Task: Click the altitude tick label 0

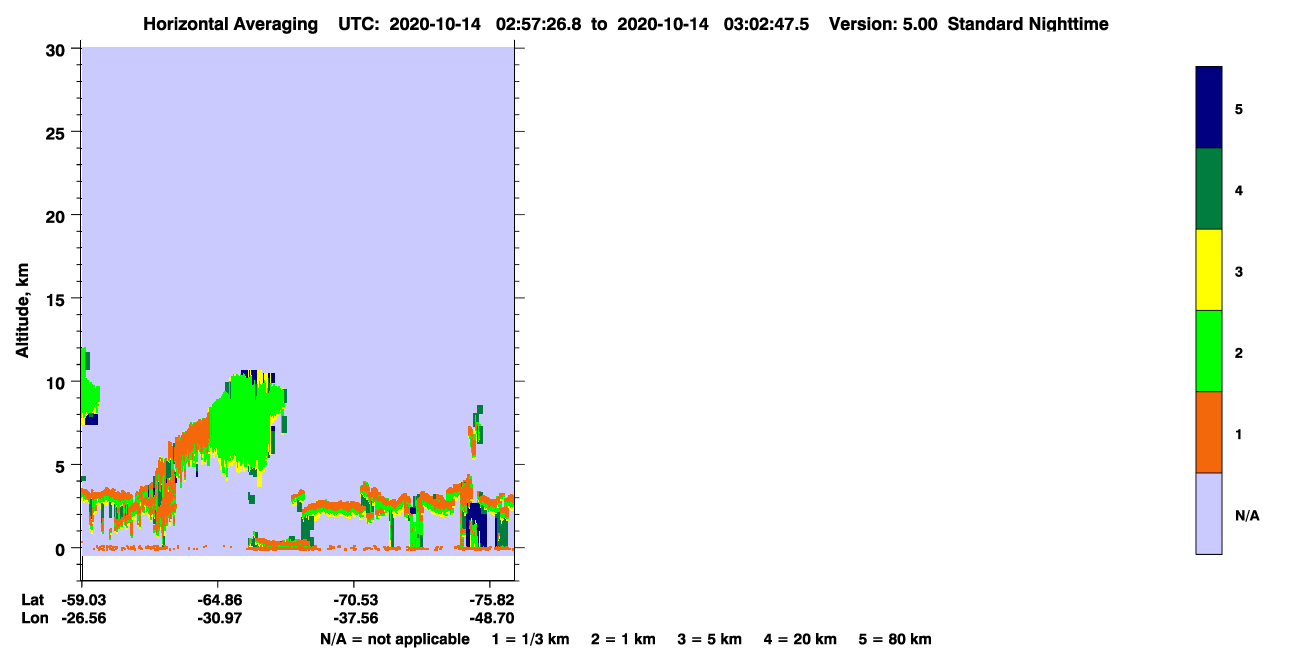Action: tap(62, 548)
